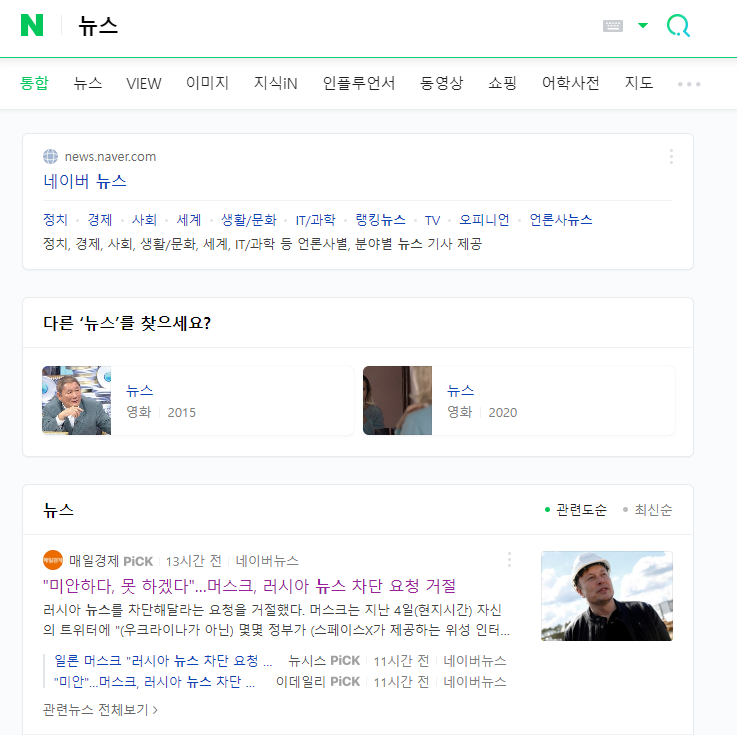Click the 매일경제 orange publisher logo
This screenshot has width=737, height=735.
[53, 560]
